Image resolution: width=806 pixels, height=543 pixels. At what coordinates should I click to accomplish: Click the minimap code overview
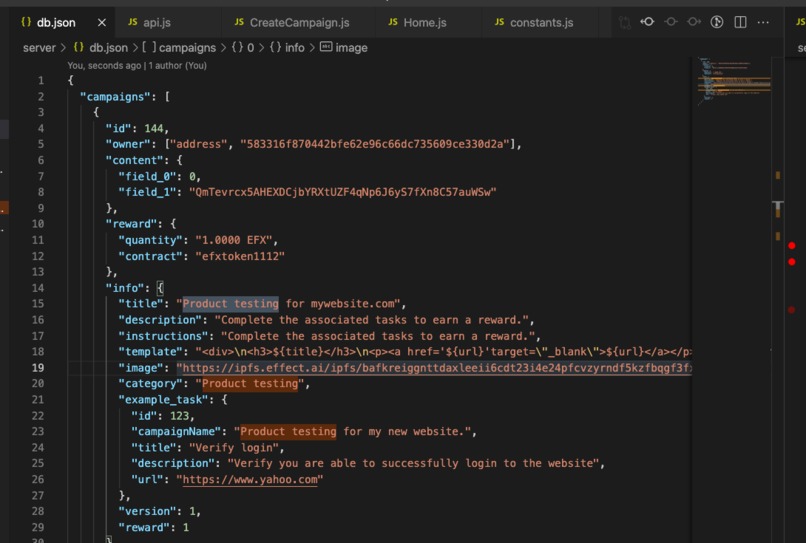[734, 81]
